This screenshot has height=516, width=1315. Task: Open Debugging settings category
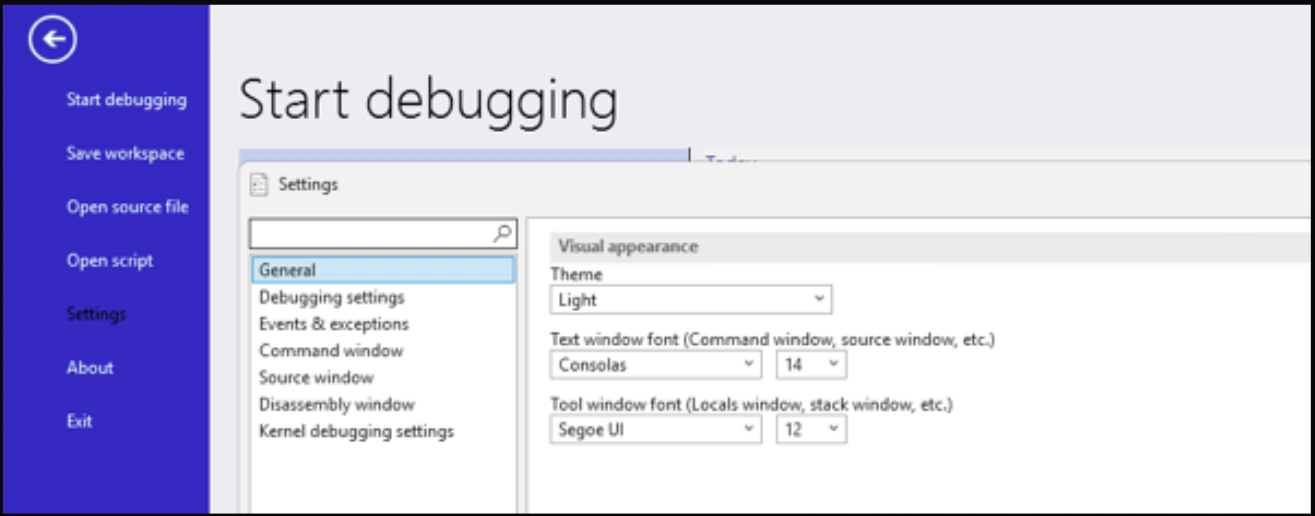click(332, 297)
